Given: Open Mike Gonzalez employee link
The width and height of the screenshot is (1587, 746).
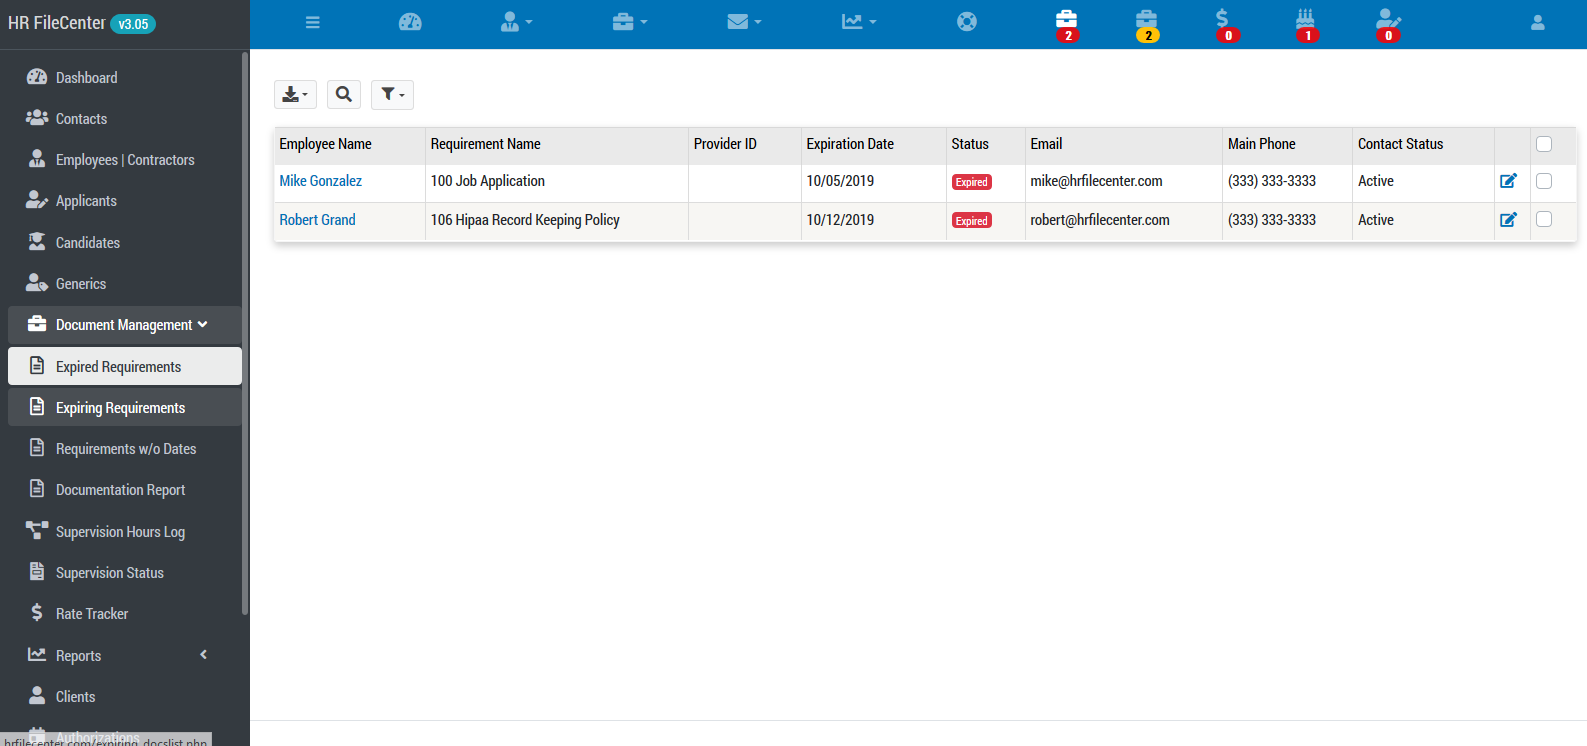Looking at the screenshot, I should [x=320, y=181].
